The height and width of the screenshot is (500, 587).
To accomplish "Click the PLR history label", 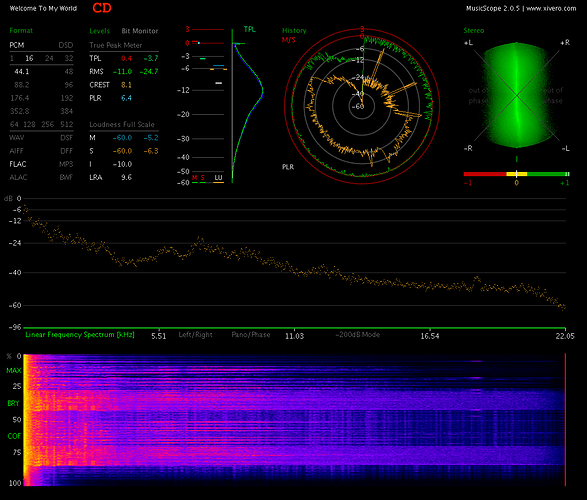I will 288,167.
